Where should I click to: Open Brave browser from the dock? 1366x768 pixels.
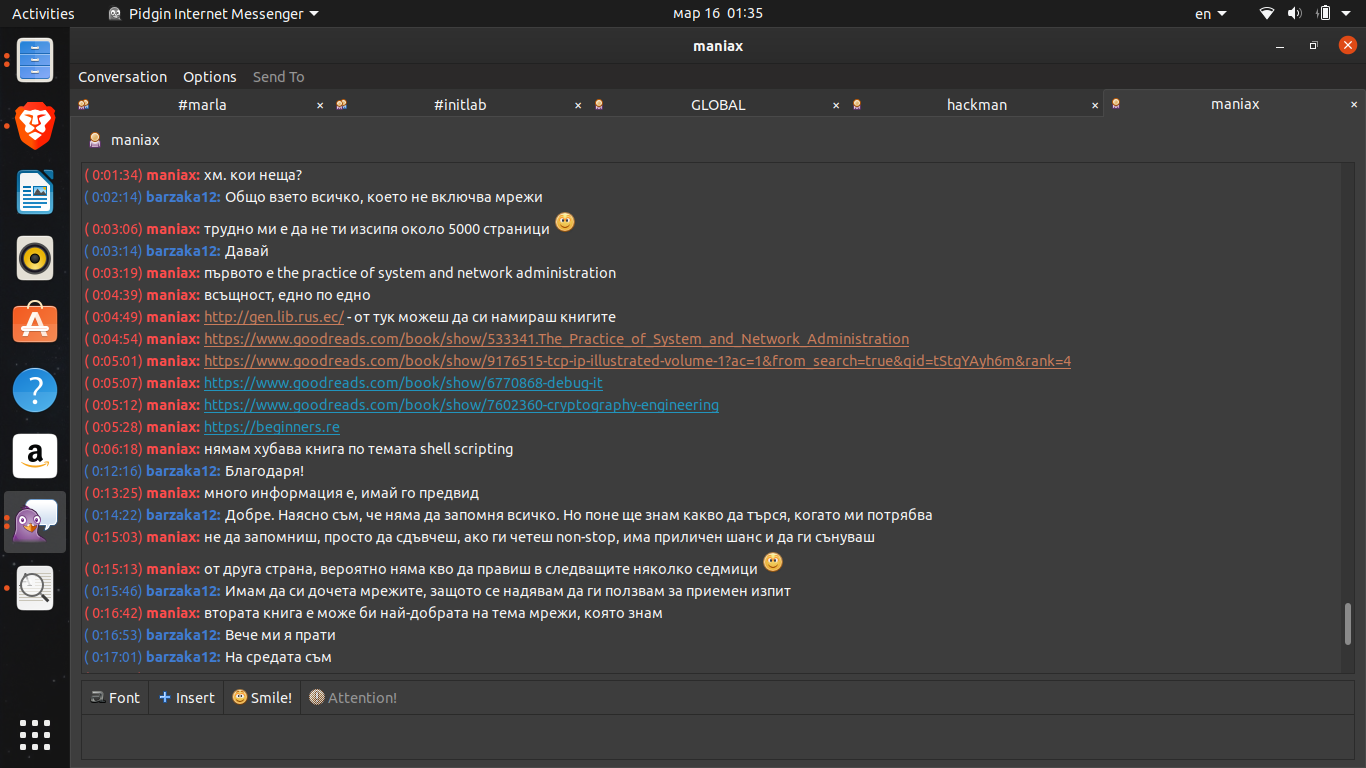[35, 126]
